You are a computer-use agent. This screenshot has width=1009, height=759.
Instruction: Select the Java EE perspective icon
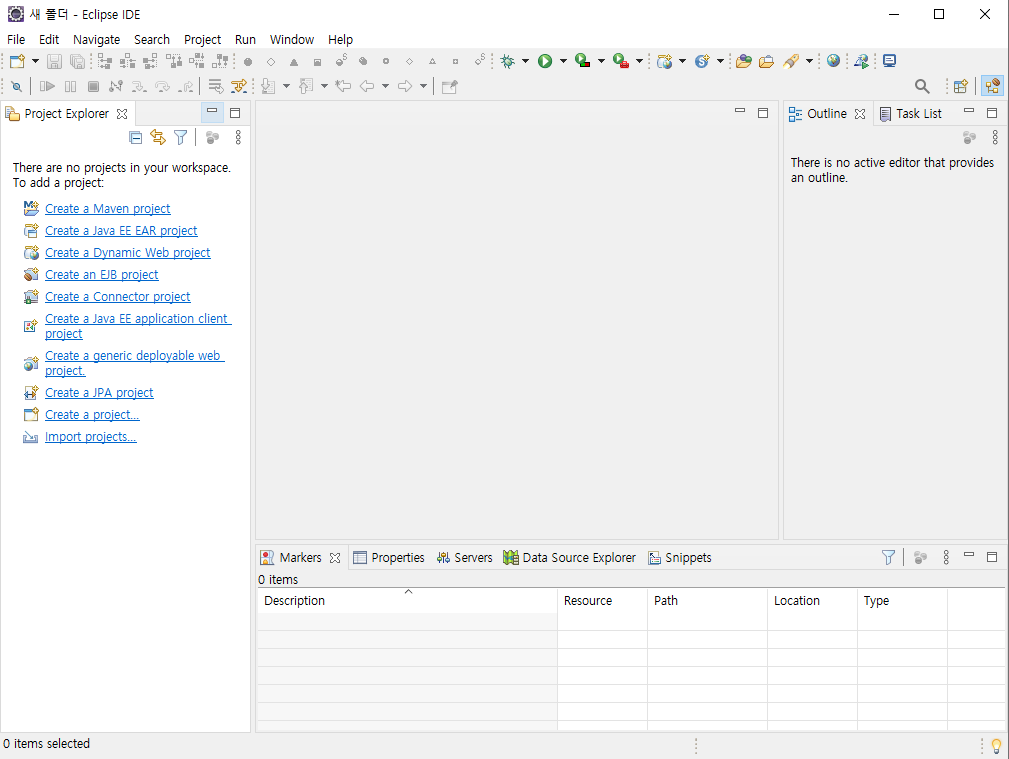992,86
